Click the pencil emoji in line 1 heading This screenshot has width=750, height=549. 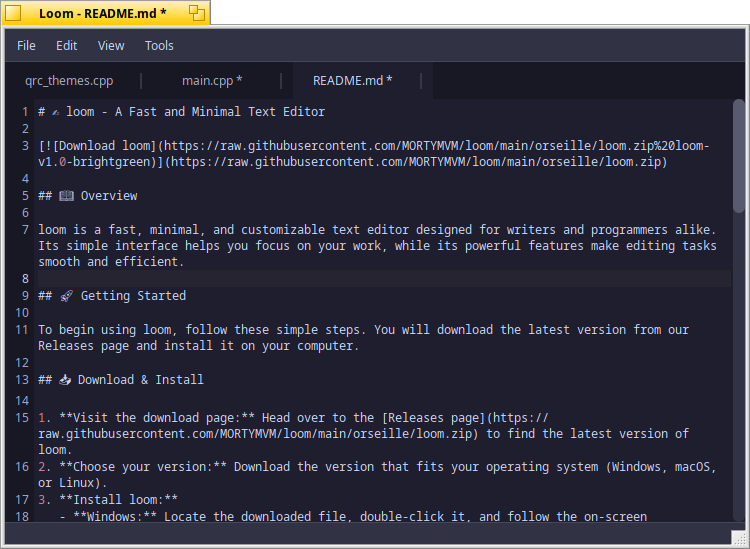56,112
